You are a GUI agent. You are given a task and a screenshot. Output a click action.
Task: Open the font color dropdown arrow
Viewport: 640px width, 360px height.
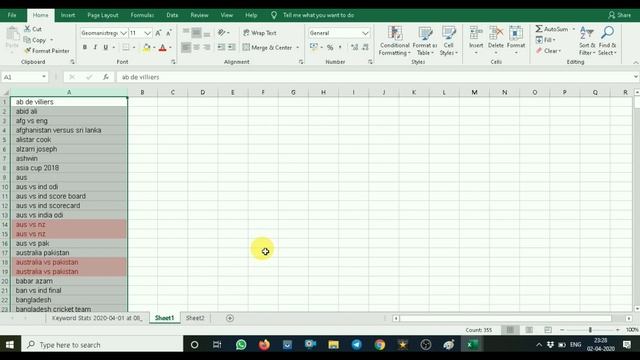170,48
